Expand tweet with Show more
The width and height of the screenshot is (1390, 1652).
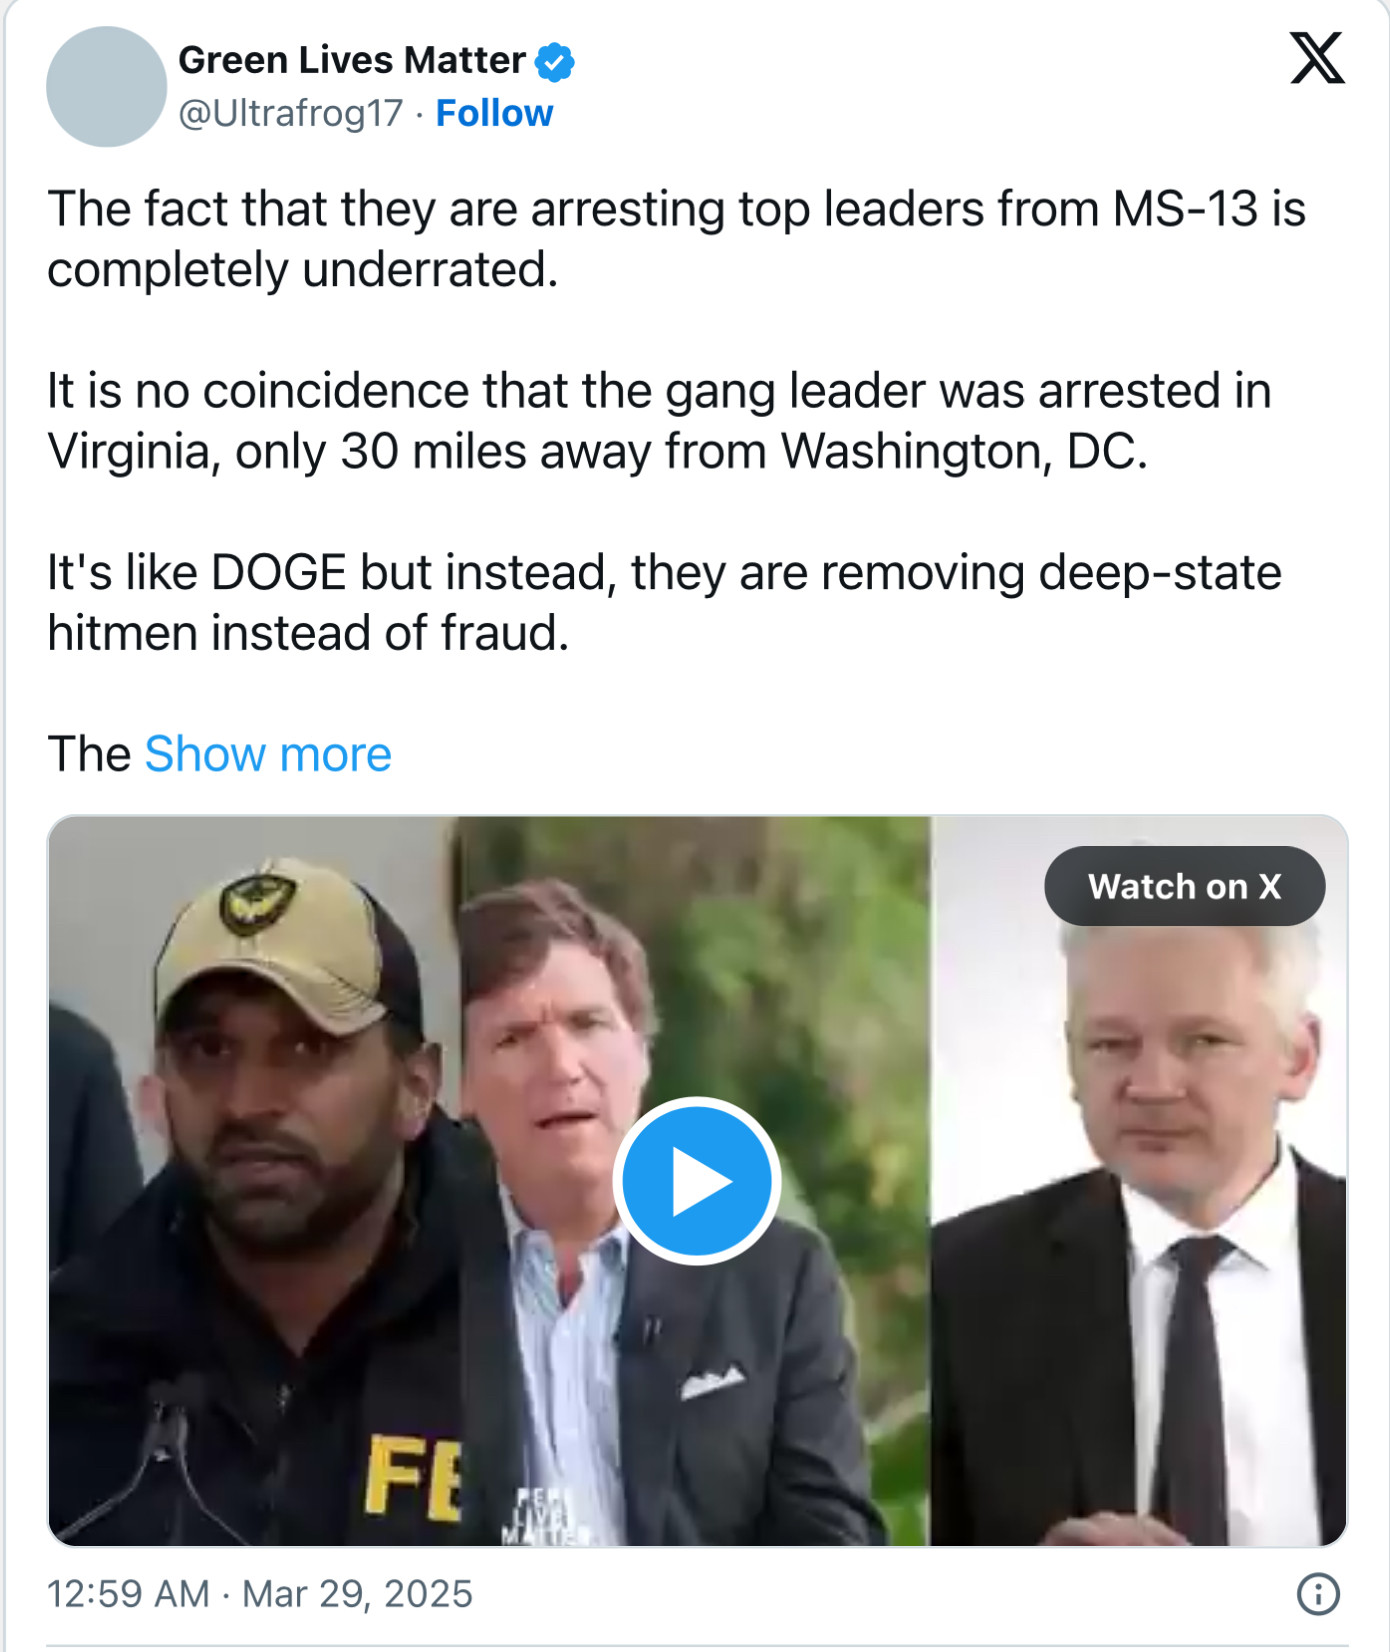point(268,754)
